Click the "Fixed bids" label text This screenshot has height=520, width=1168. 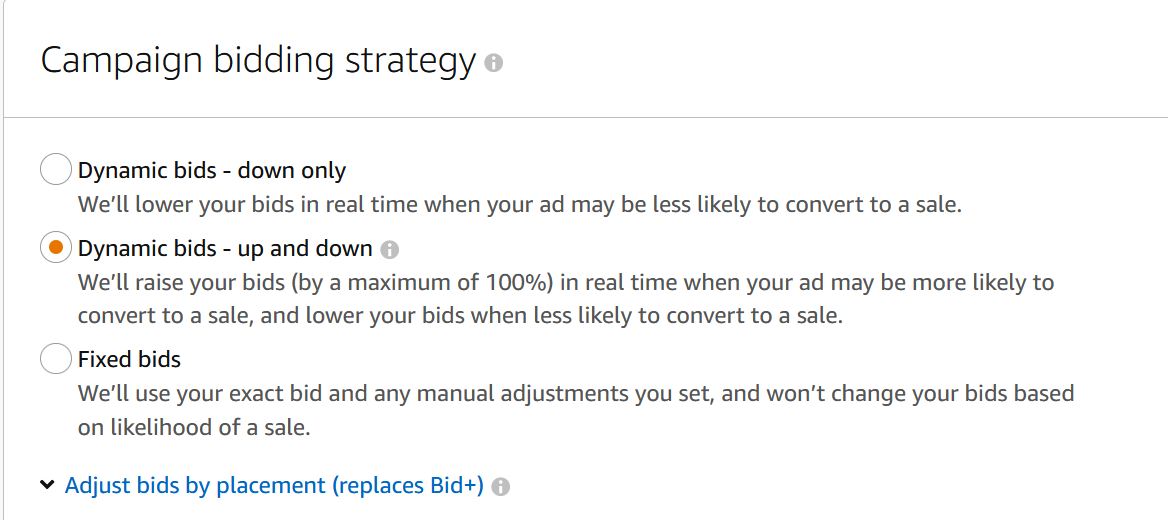pyautogui.click(x=129, y=358)
